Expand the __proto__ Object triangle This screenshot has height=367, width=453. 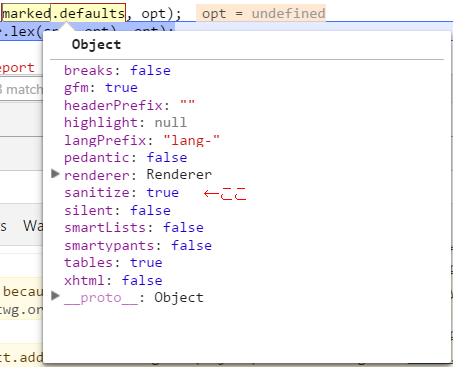coord(55,296)
